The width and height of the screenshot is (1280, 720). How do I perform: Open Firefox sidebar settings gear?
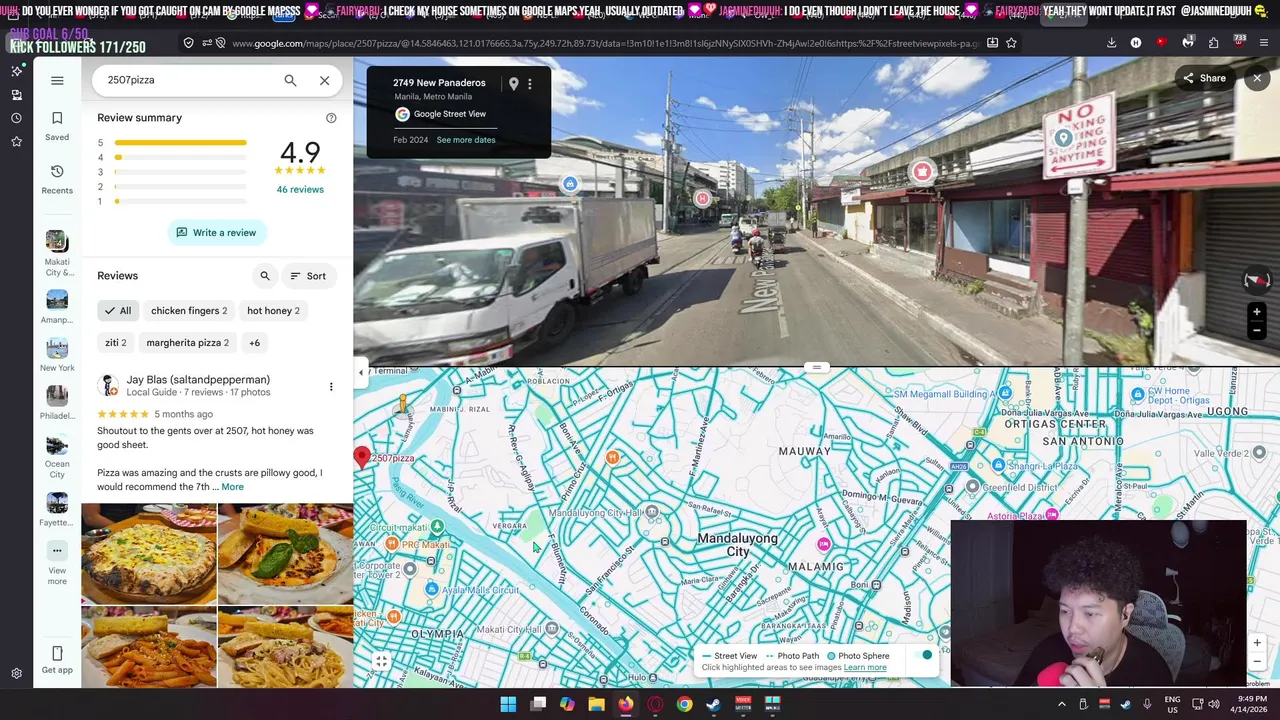(x=16, y=674)
